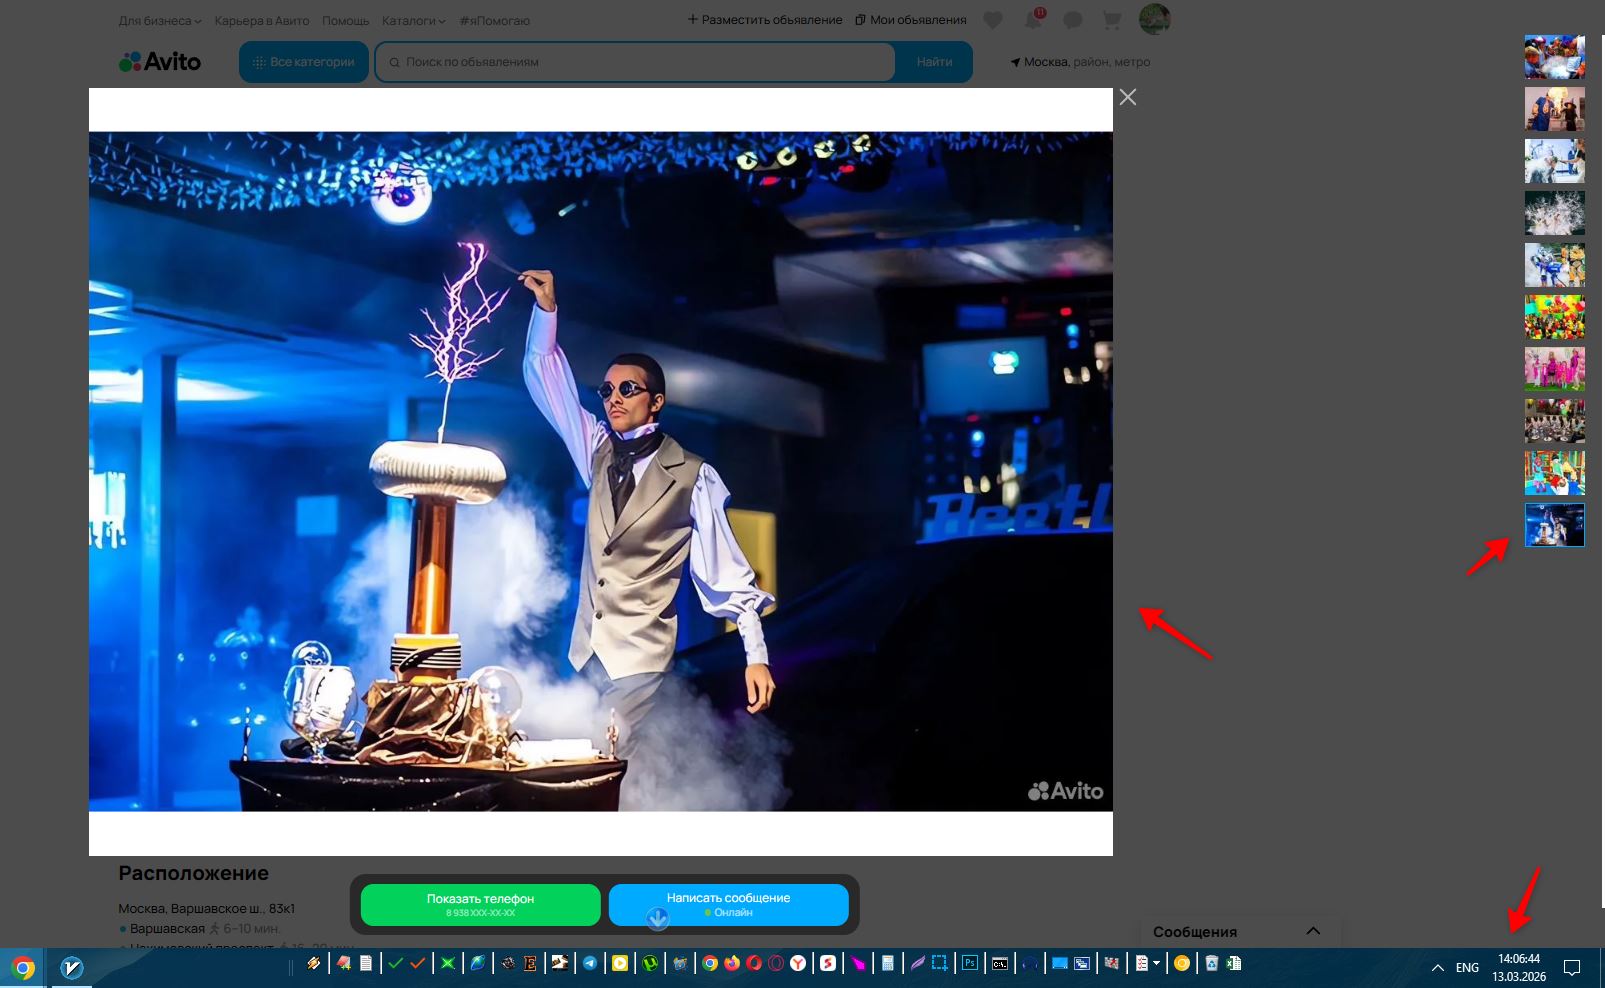
Task: Click the user profile avatar
Action: point(1154,19)
